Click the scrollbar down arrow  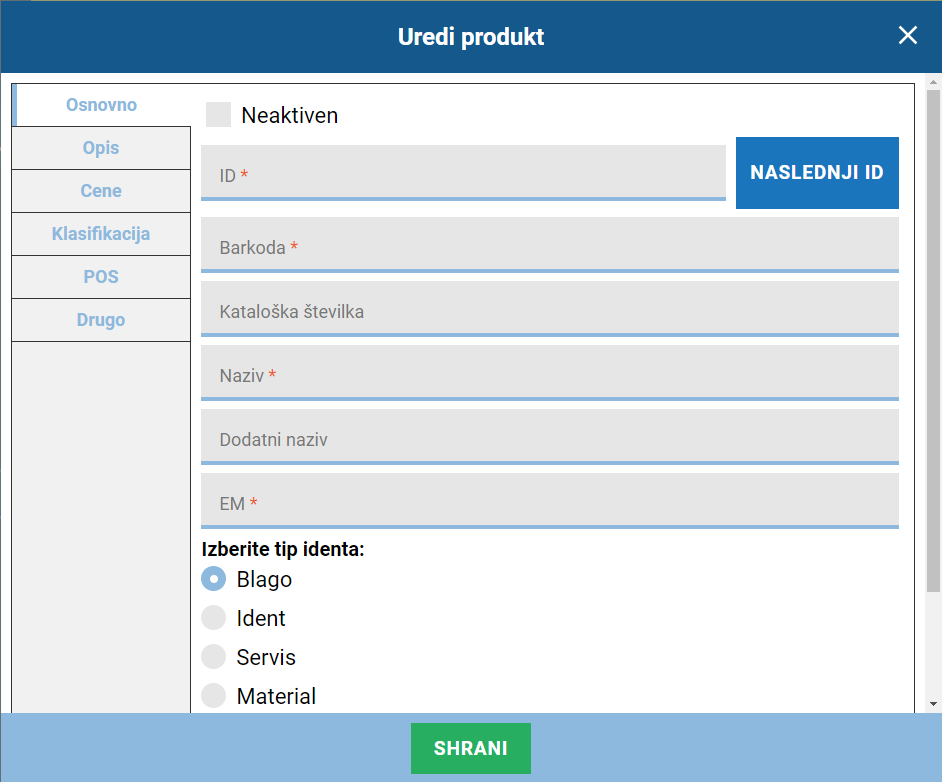point(933,703)
